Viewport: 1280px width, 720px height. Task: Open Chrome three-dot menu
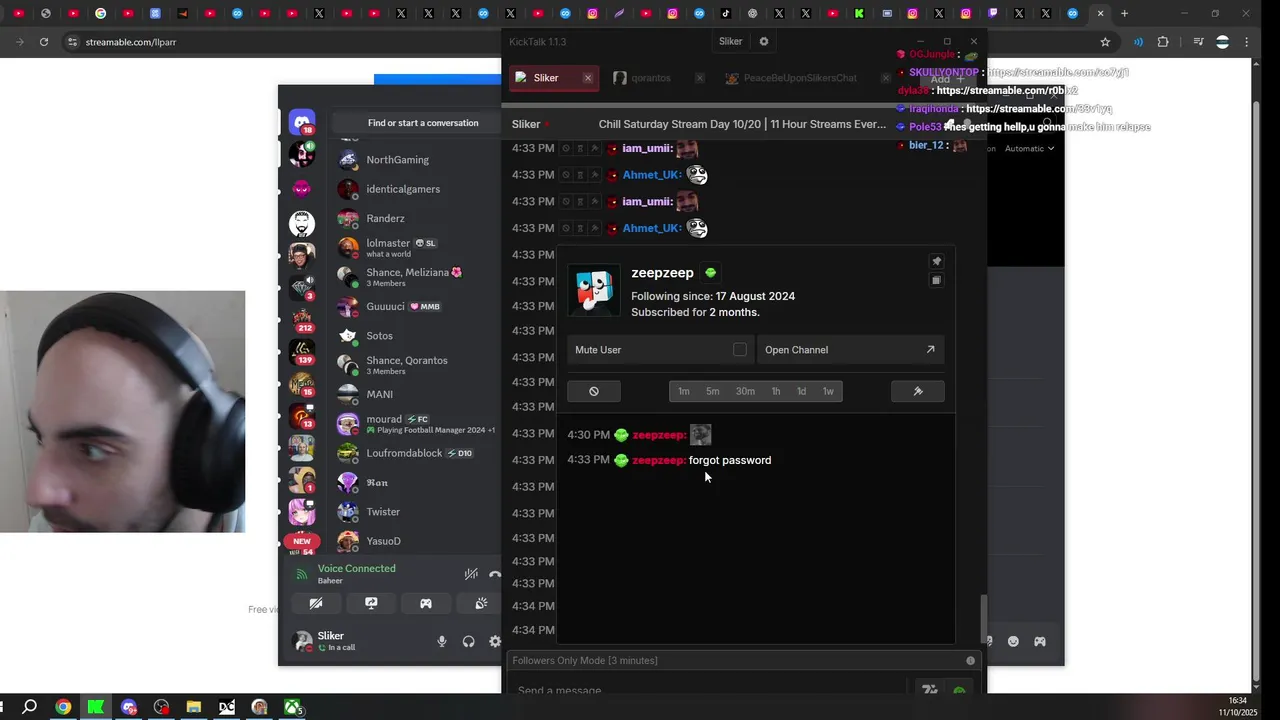[x=1247, y=42]
